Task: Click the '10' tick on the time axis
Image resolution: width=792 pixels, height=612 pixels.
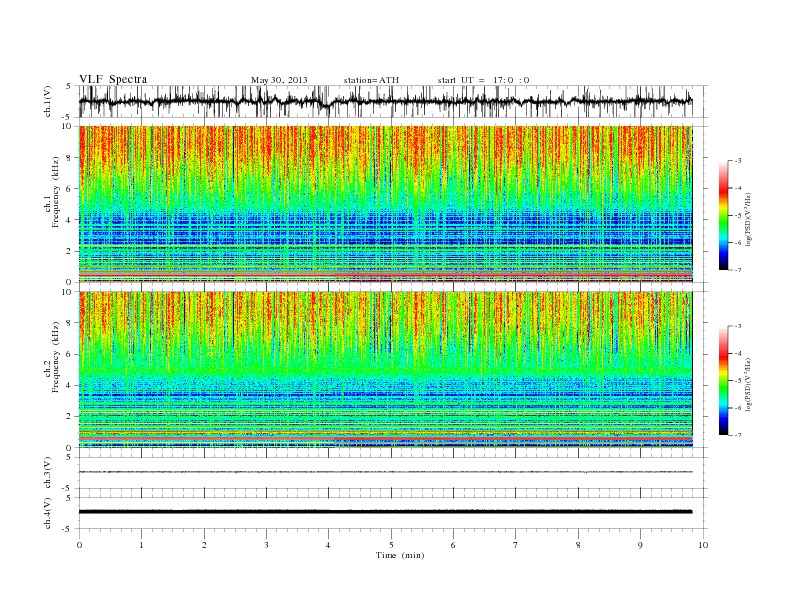Action: coord(703,545)
